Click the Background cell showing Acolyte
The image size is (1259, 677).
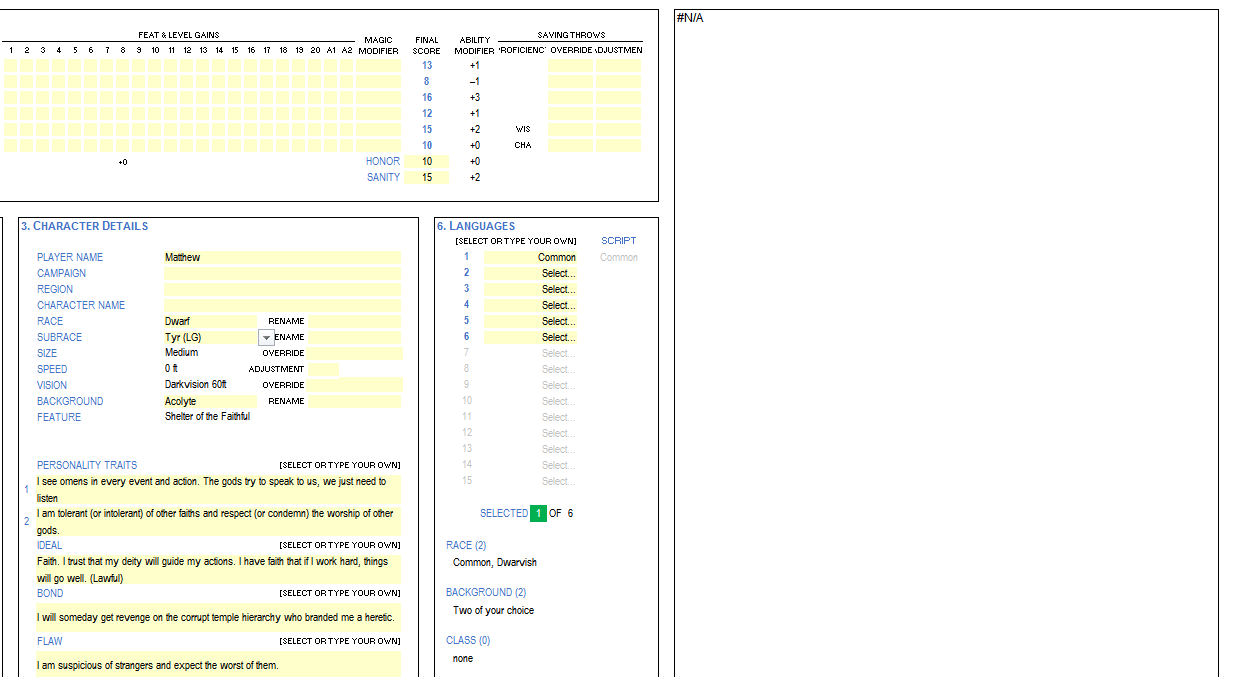(x=210, y=401)
